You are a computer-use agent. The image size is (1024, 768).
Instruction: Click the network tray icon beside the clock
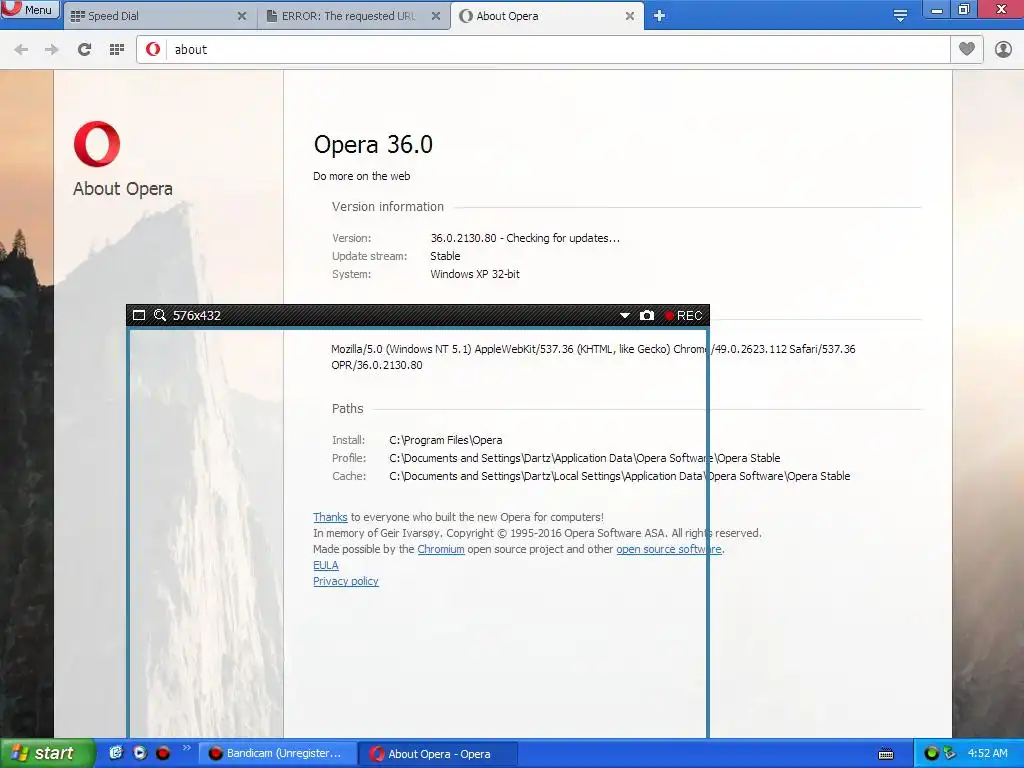[x=950, y=754]
